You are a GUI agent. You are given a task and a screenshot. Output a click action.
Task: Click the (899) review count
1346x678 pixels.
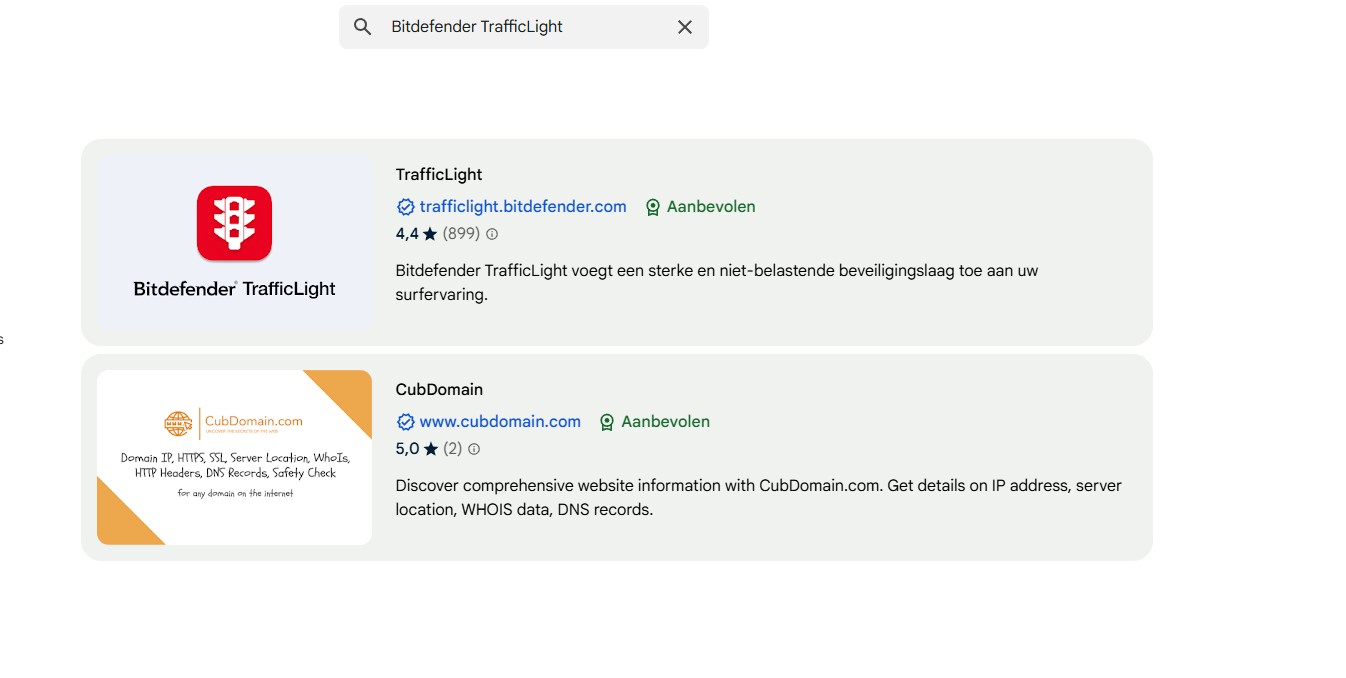[x=461, y=234]
